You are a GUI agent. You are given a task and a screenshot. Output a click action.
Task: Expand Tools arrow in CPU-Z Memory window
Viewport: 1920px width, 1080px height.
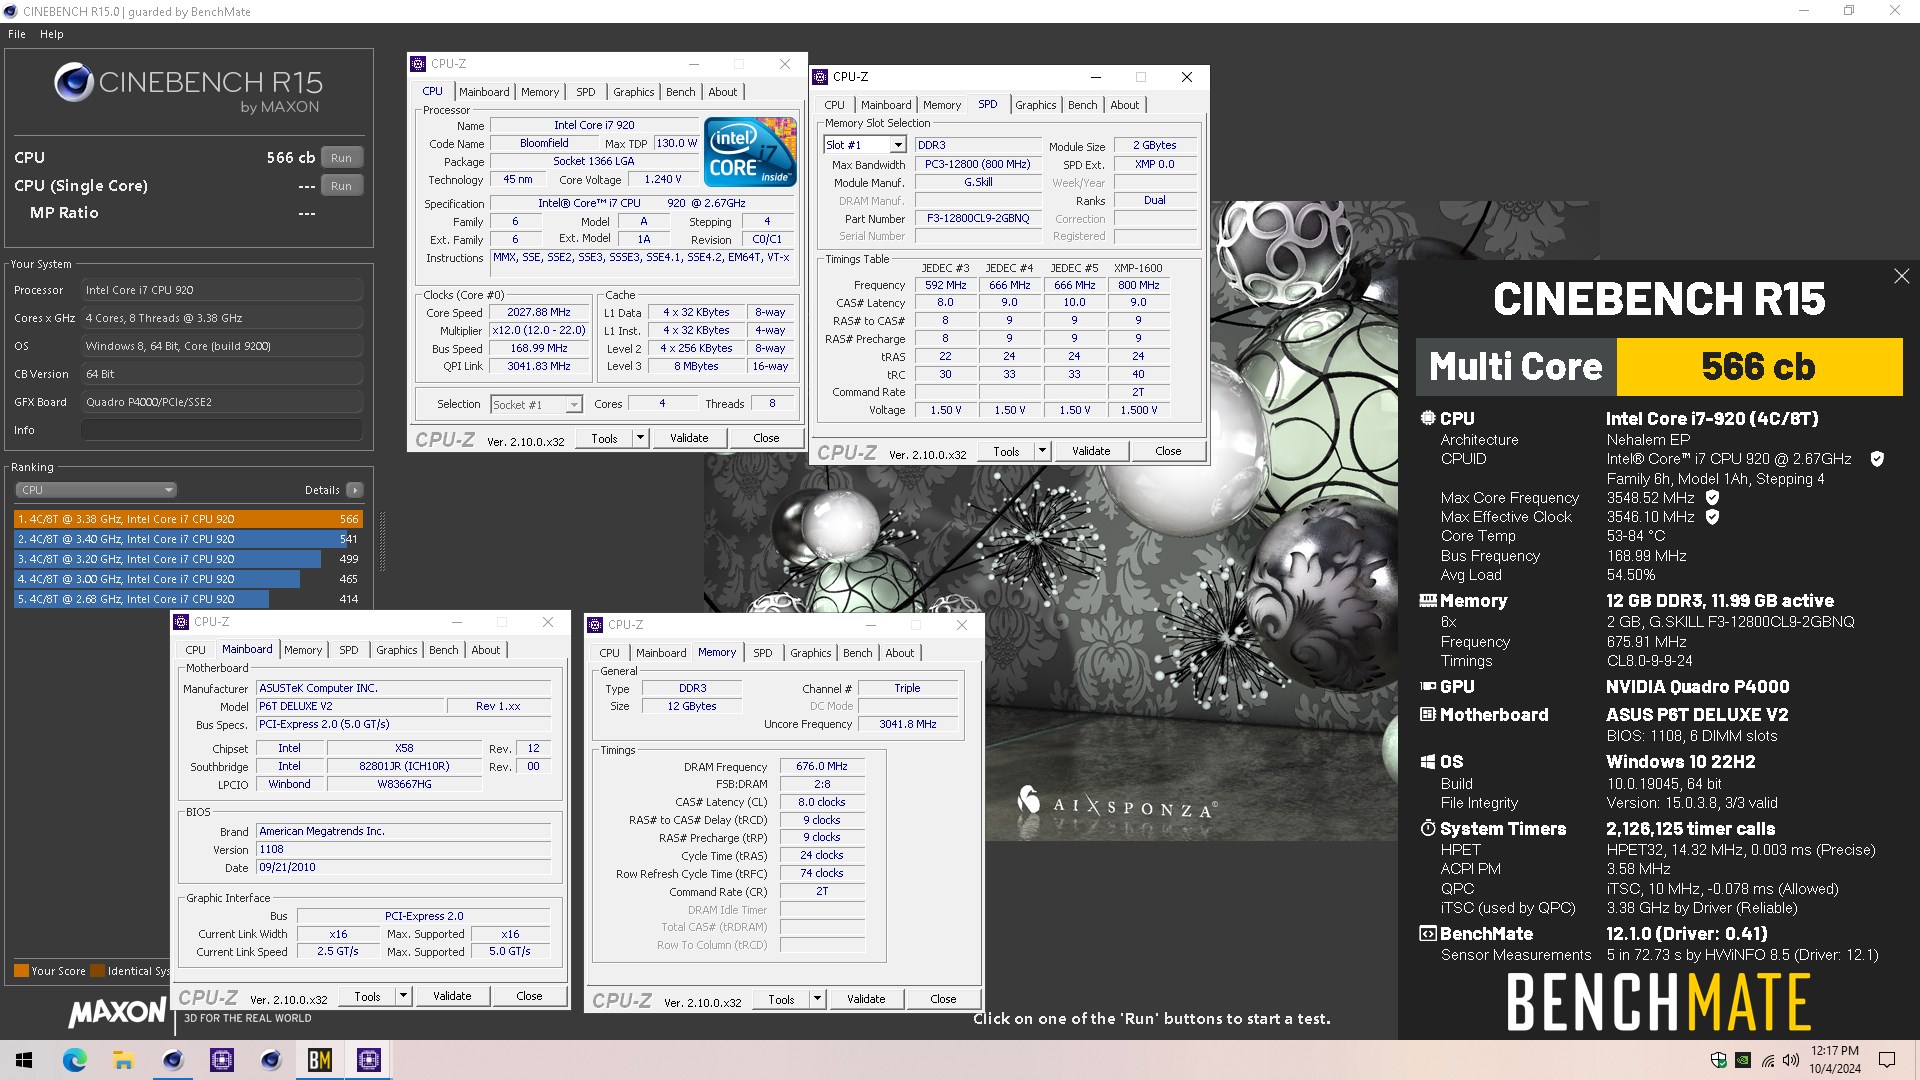(817, 999)
